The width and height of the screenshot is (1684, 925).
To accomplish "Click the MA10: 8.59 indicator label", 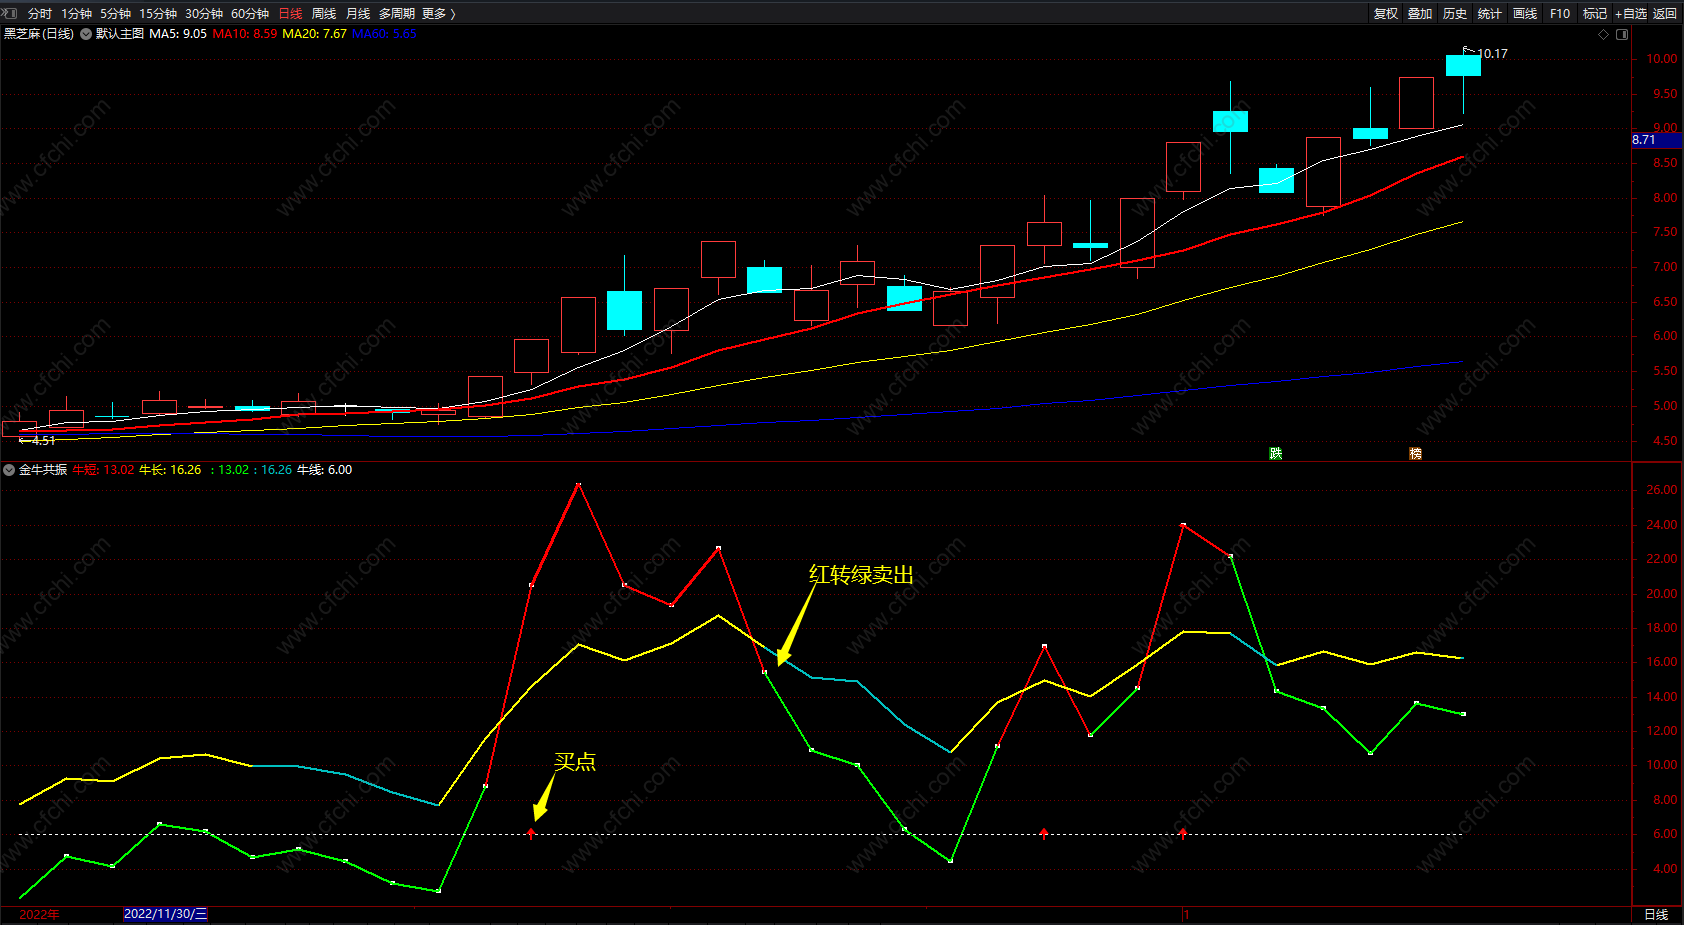I will (245, 34).
